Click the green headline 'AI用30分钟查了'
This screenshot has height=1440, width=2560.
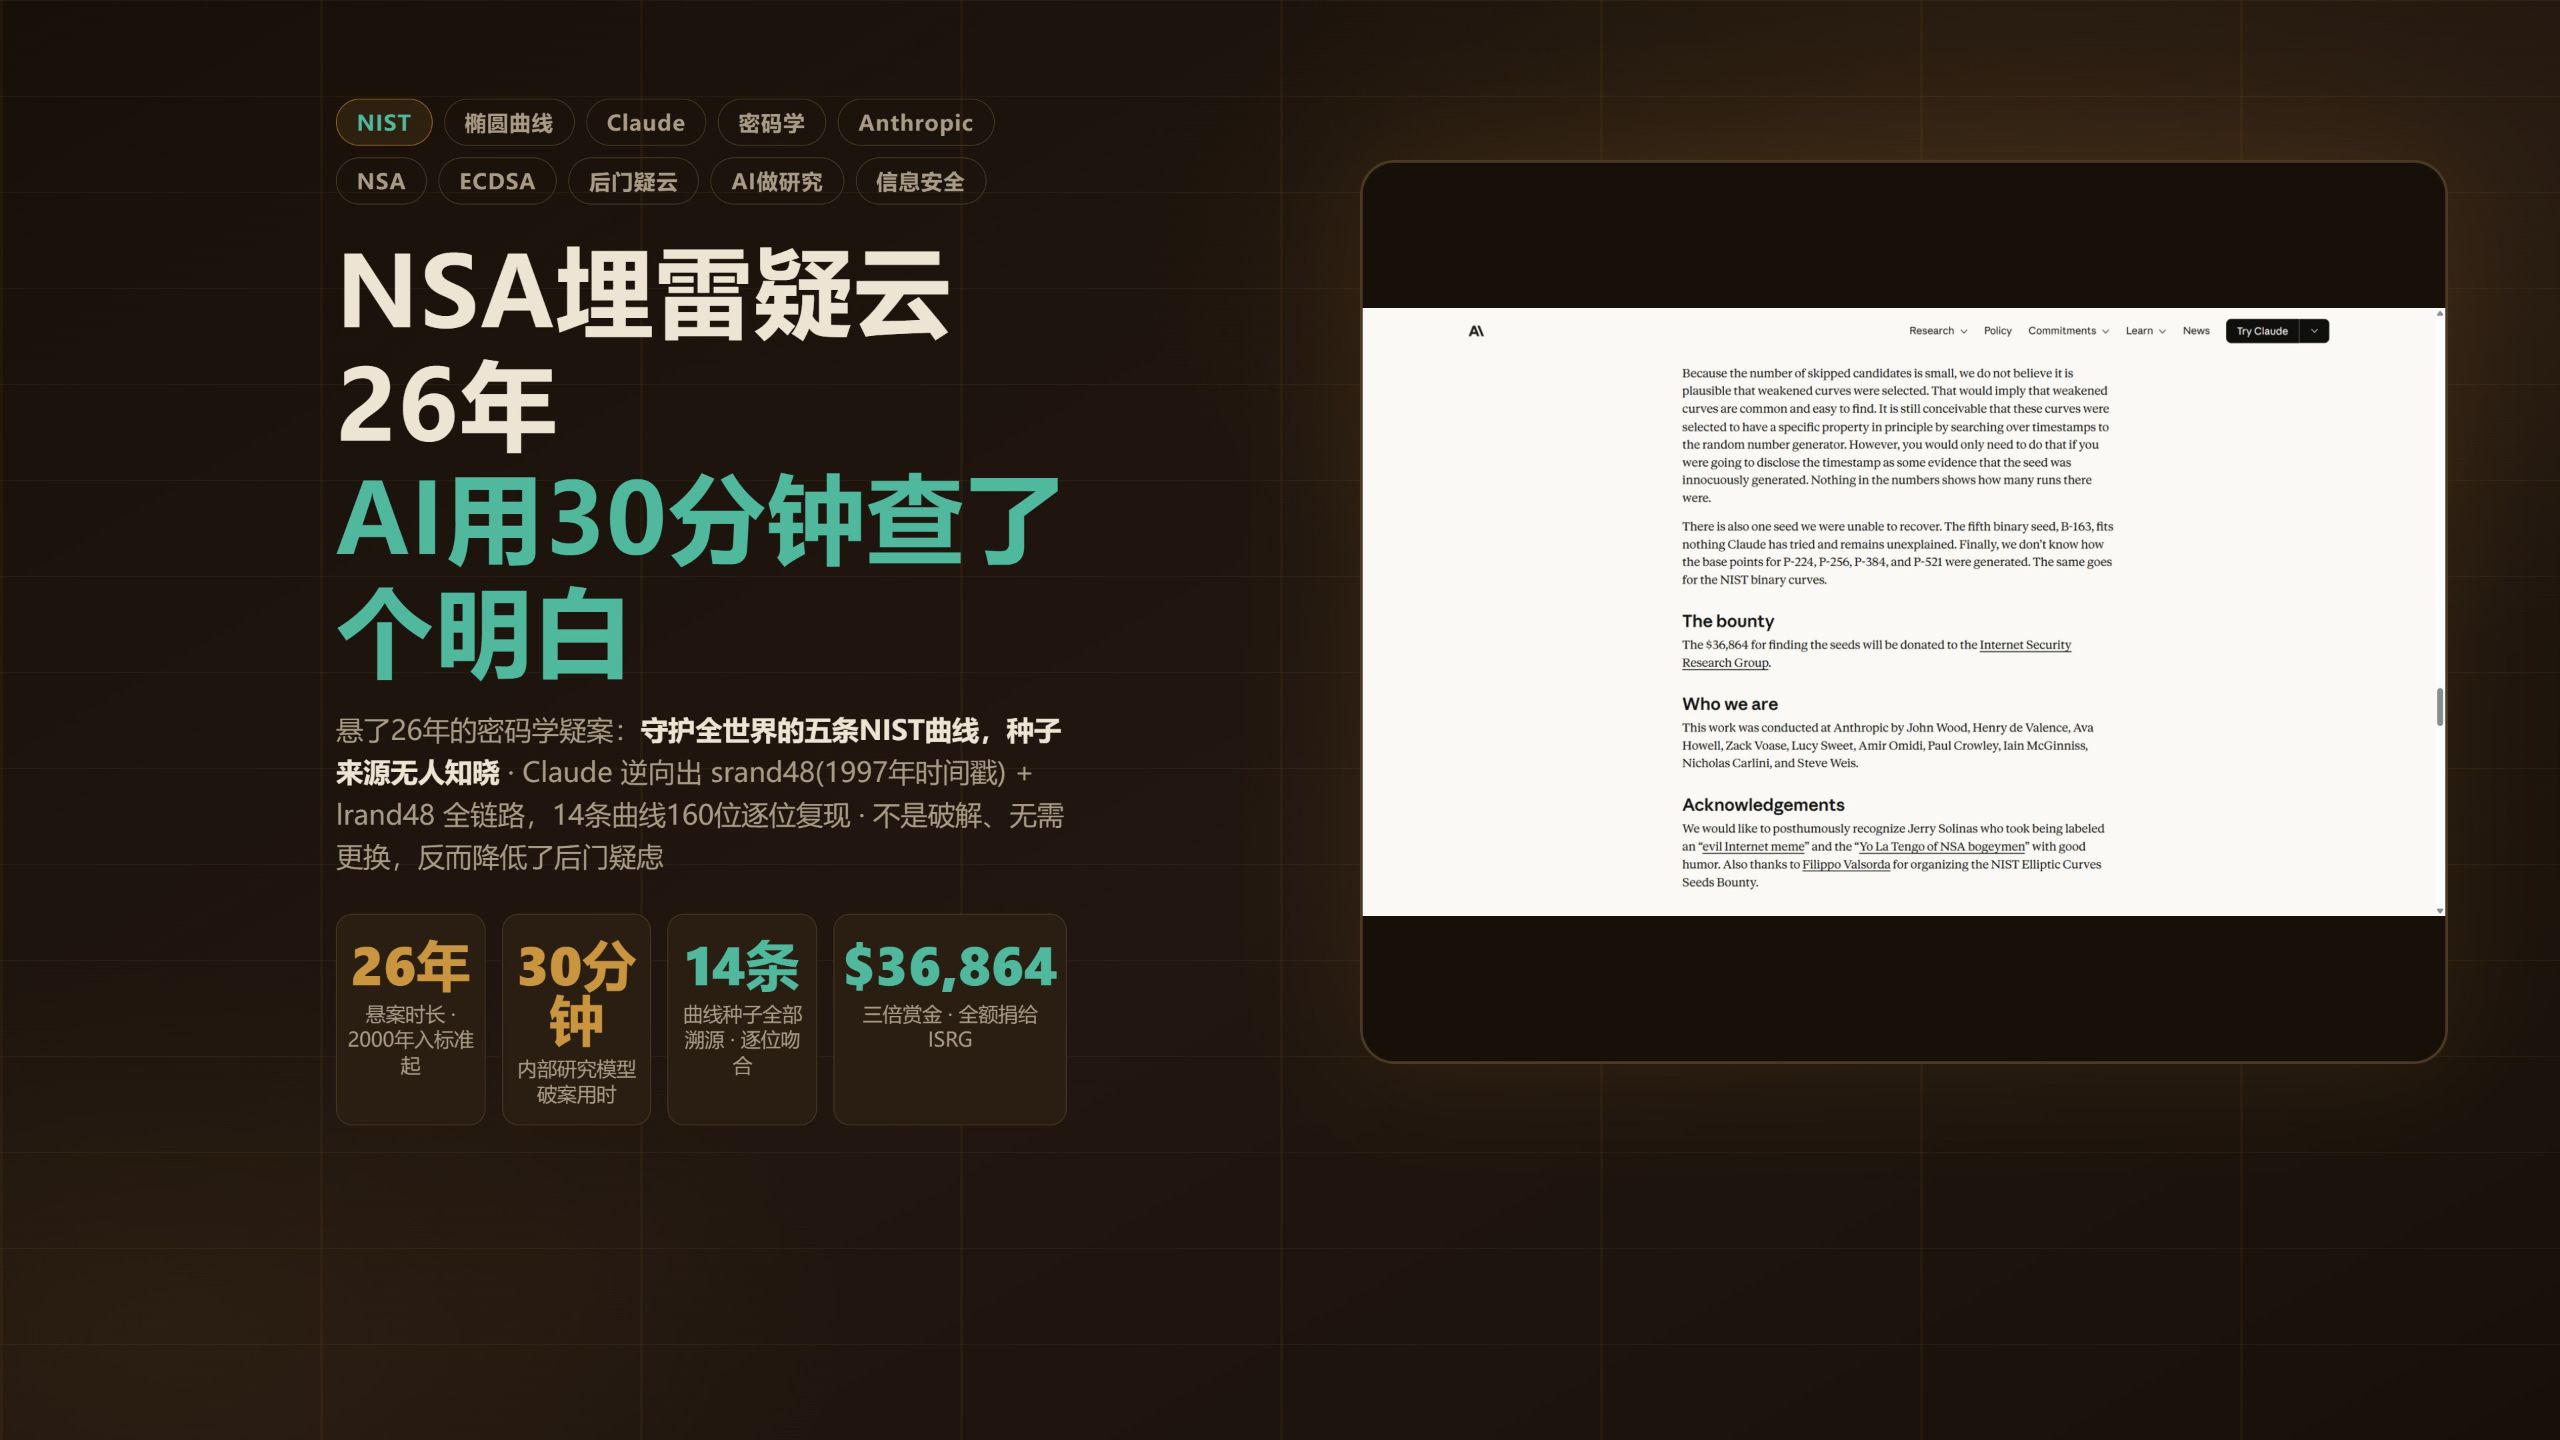click(698, 521)
